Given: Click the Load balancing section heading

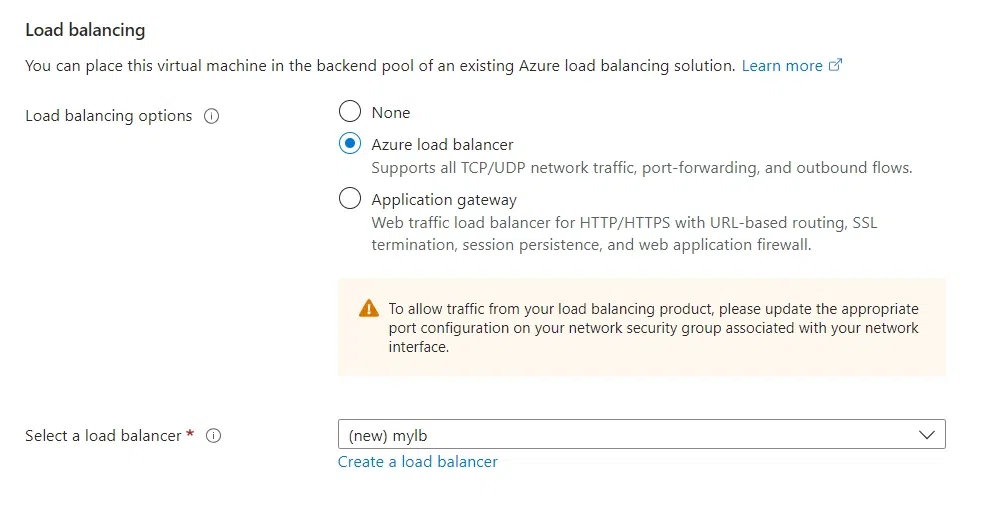Looking at the screenshot, I should click(85, 30).
